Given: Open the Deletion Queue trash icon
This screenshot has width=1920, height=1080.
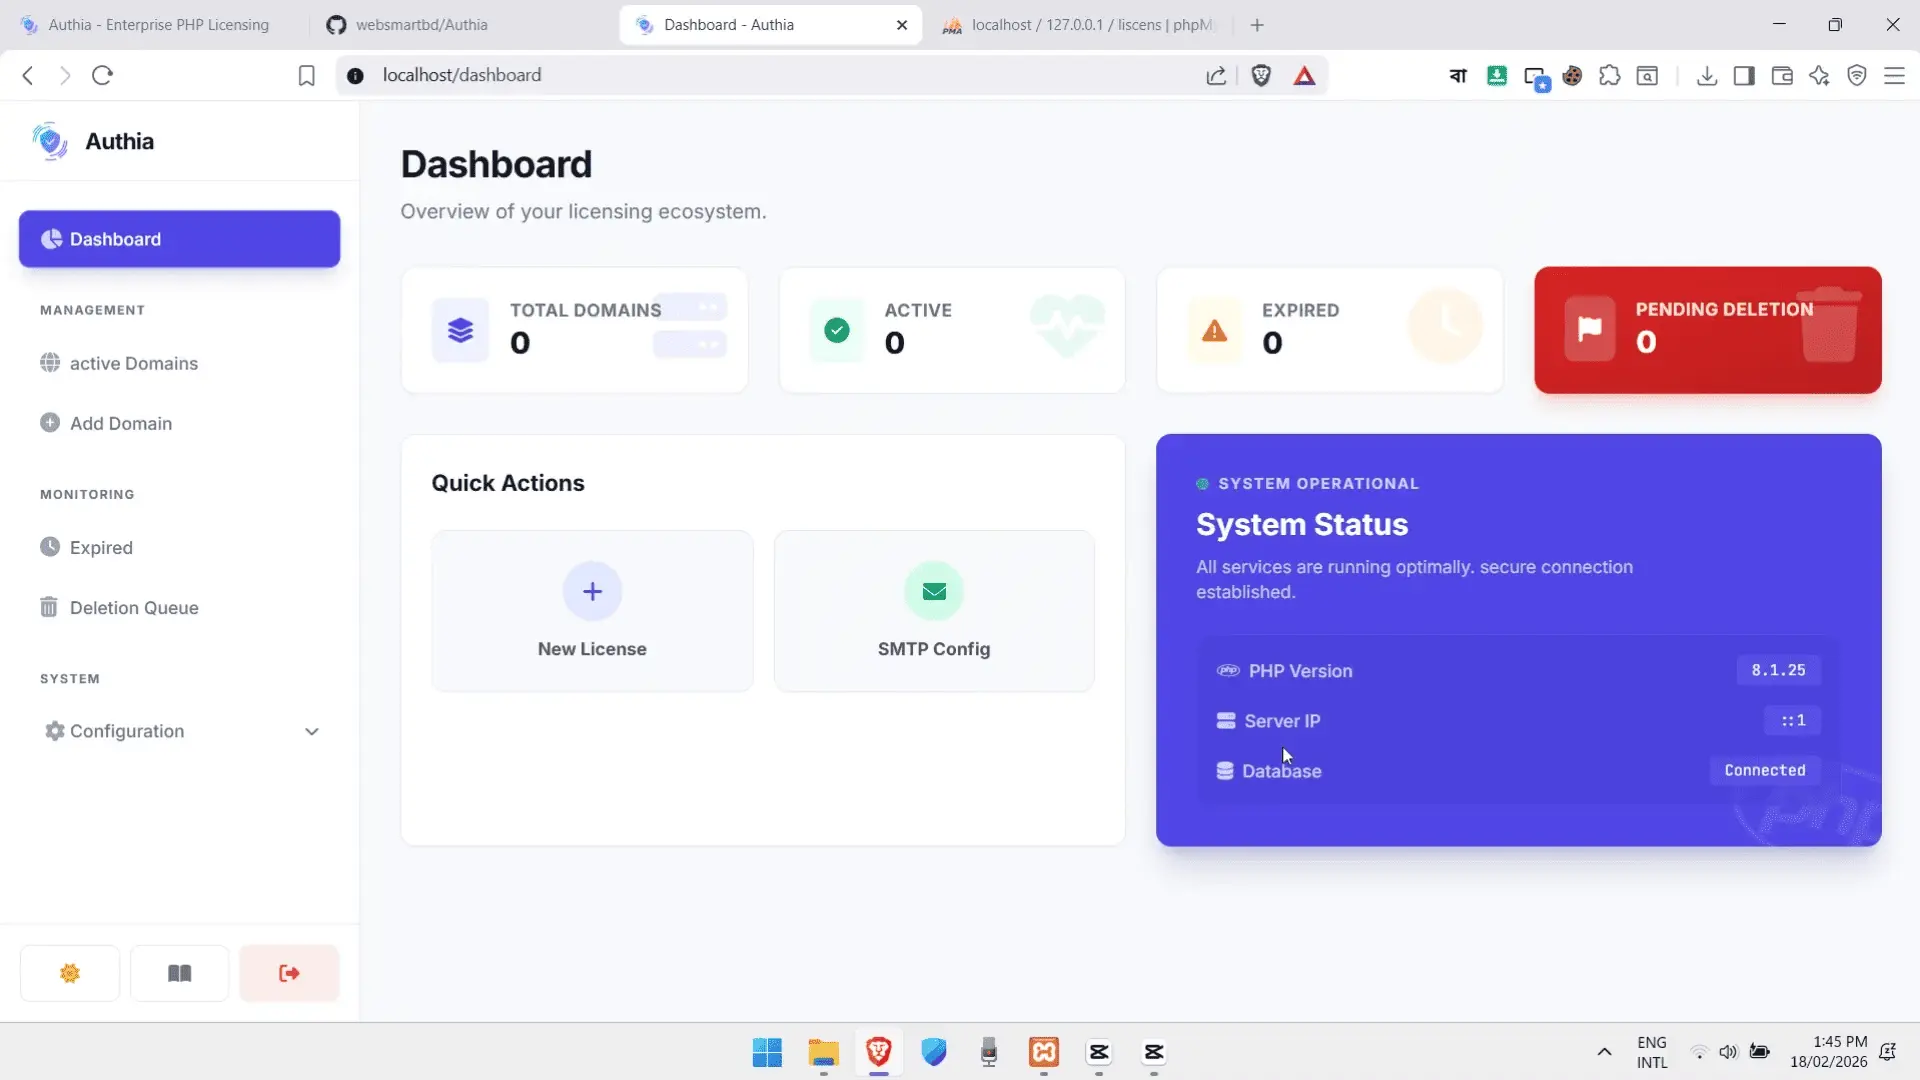Looking at the screenshot, I should tap(49, 607).
